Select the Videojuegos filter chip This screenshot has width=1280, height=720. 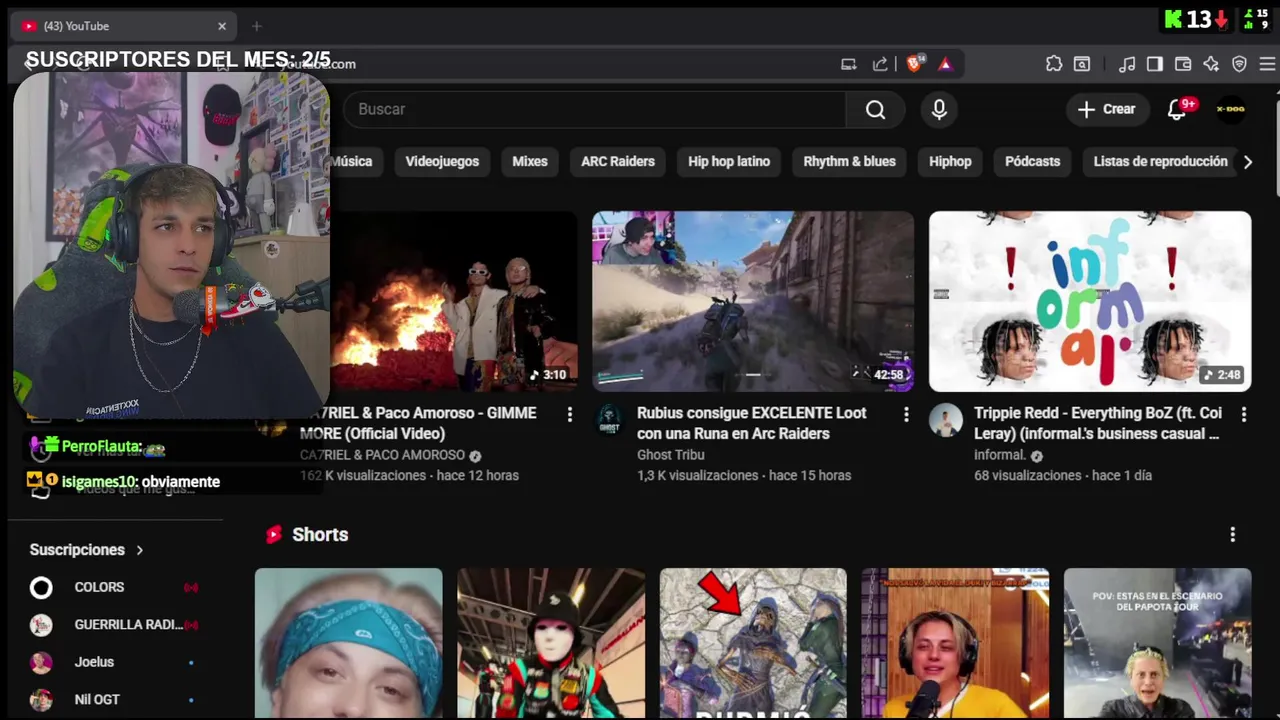442,161
